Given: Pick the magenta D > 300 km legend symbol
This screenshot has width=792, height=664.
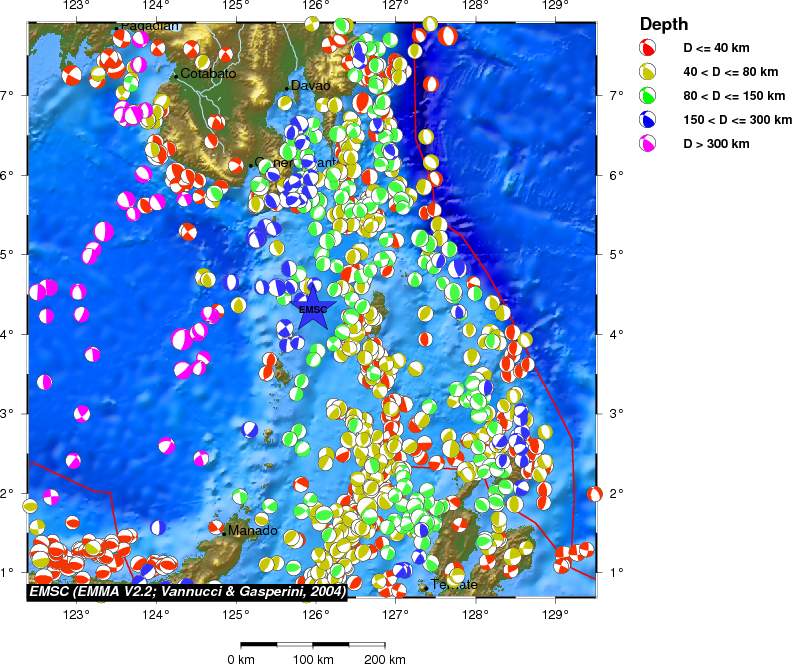Looking at the screenshot, I should 649,144.
